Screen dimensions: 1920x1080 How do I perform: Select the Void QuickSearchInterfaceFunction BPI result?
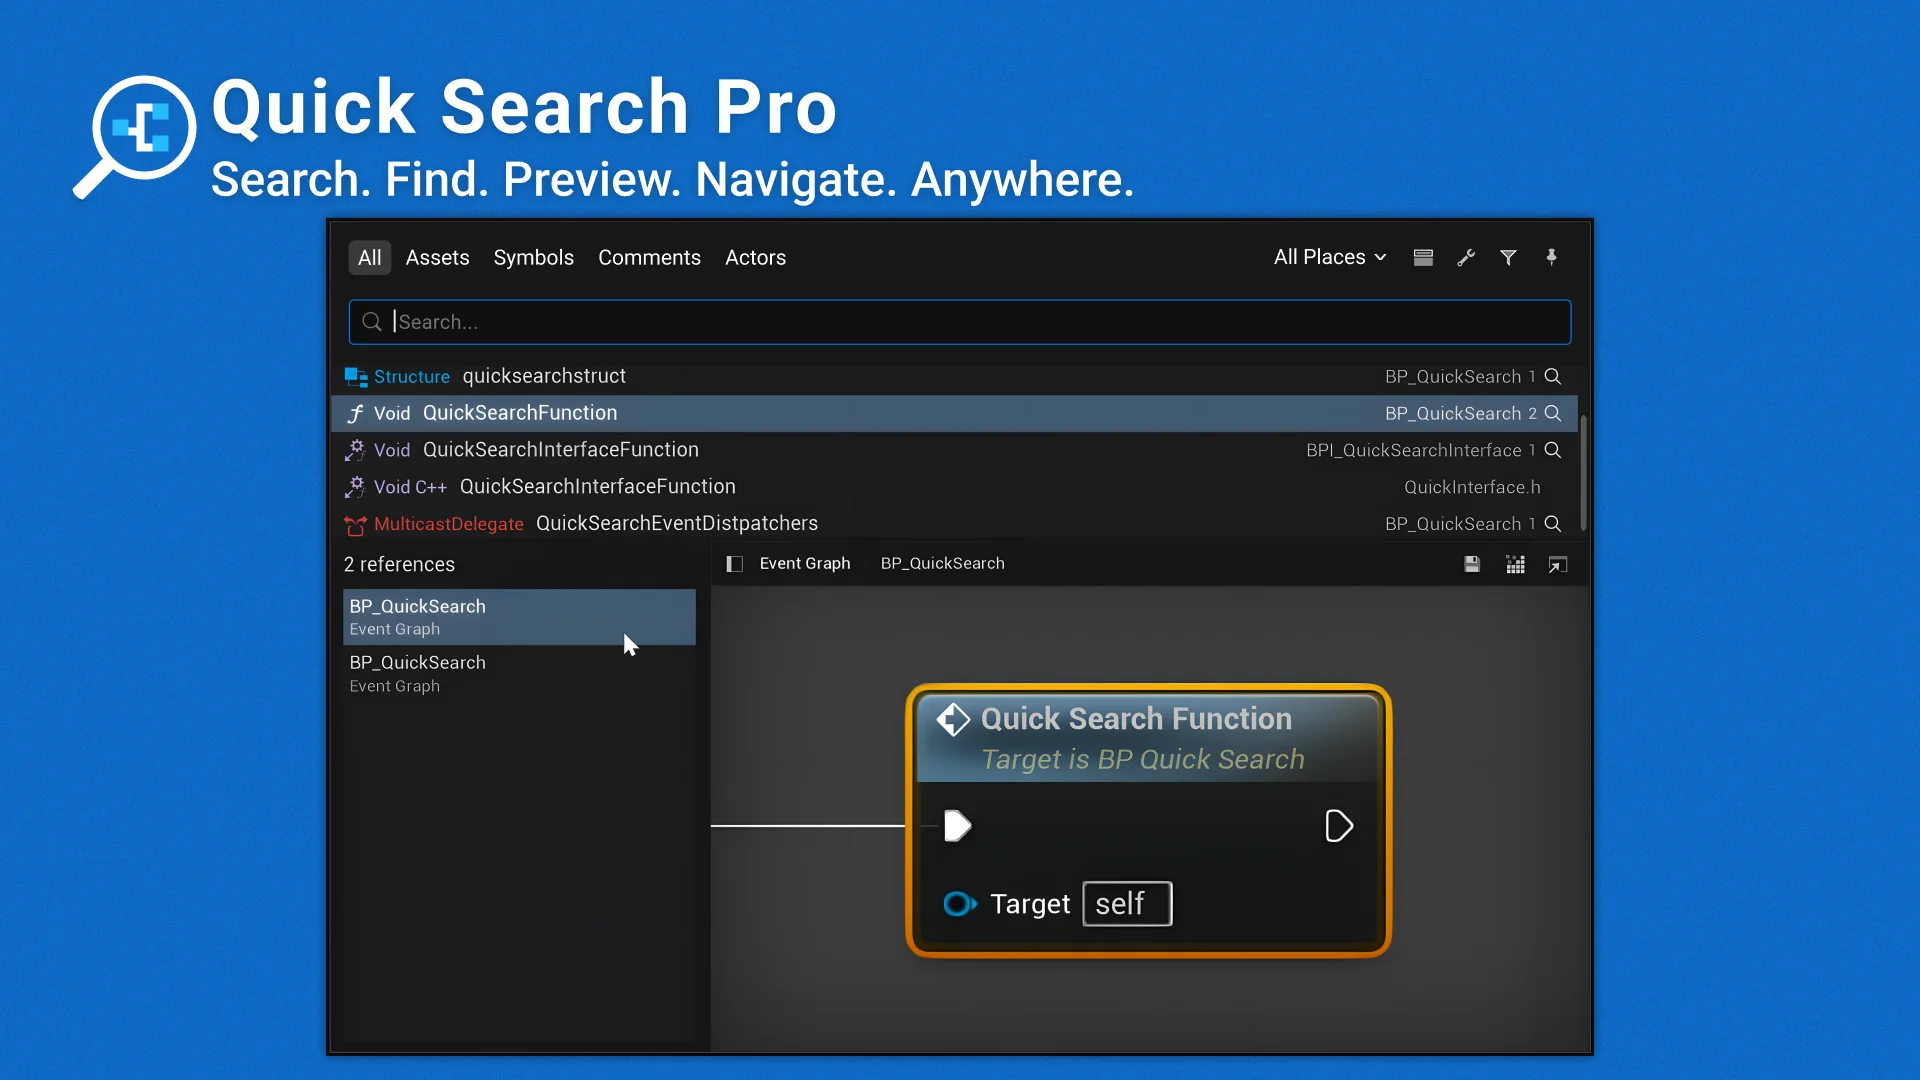954,450
